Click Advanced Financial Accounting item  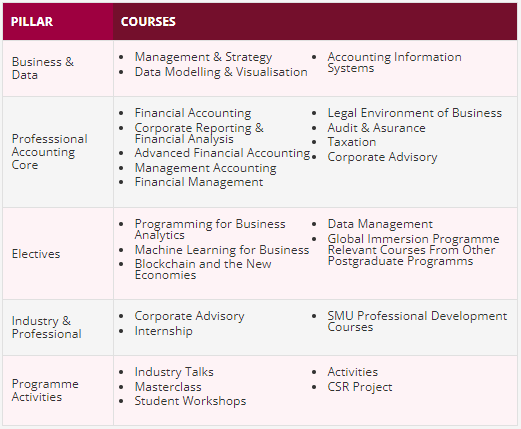tap(222, 153)
